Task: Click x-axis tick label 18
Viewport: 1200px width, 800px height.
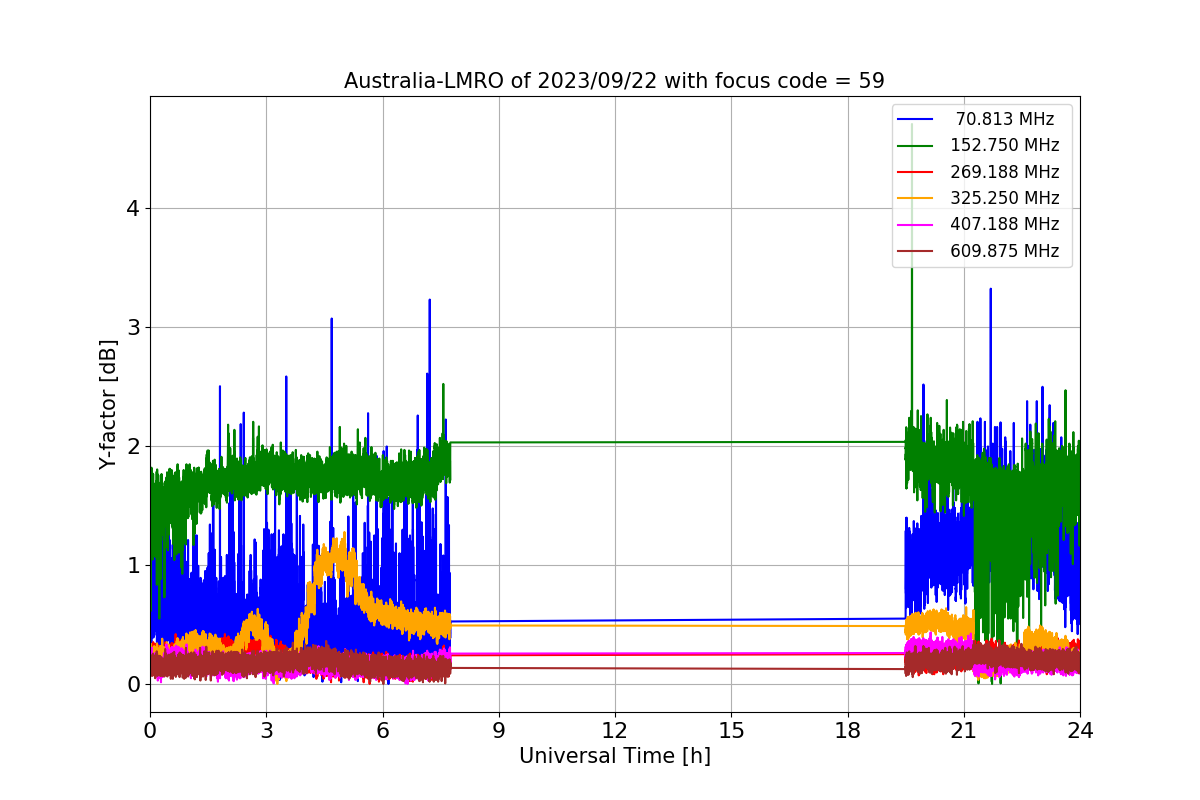Action: 847,730
